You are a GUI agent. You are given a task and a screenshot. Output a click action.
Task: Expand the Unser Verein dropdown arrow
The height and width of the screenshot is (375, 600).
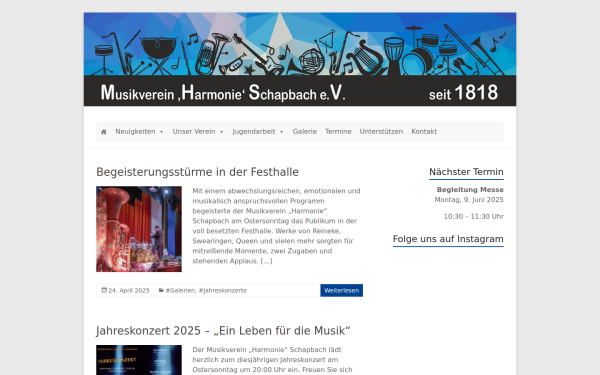click(x=221, y=132)
